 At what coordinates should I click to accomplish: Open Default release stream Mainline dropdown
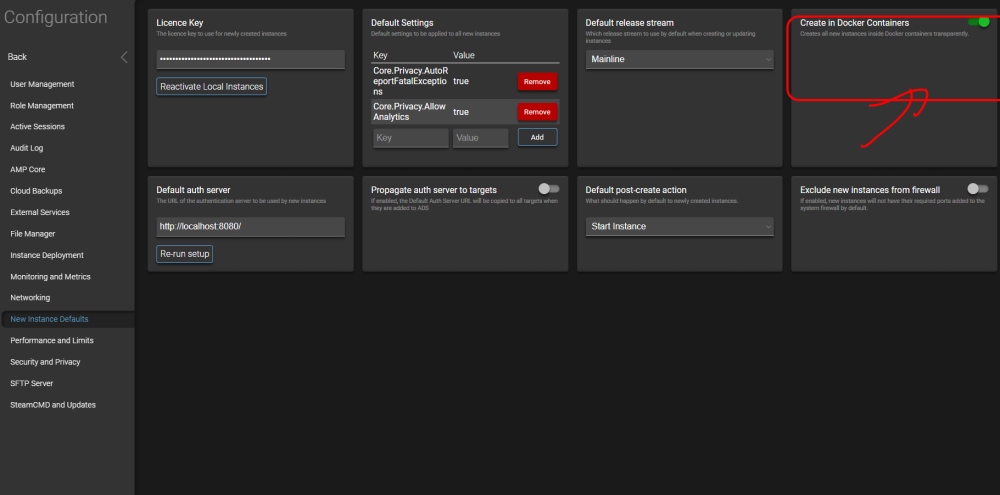tap(680, 59)
